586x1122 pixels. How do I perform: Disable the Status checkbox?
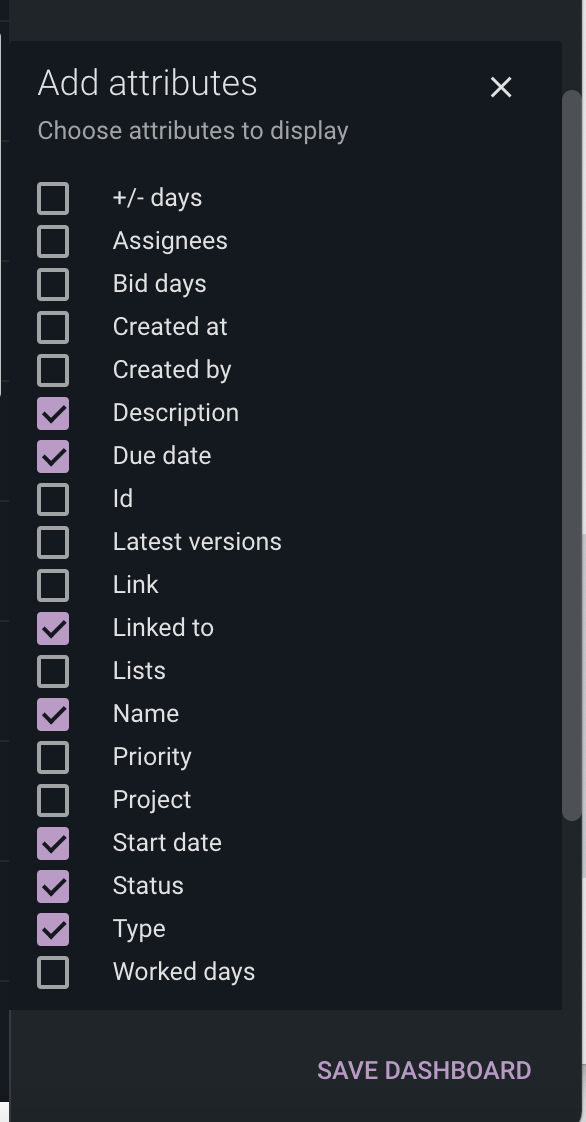coord(54,885)
